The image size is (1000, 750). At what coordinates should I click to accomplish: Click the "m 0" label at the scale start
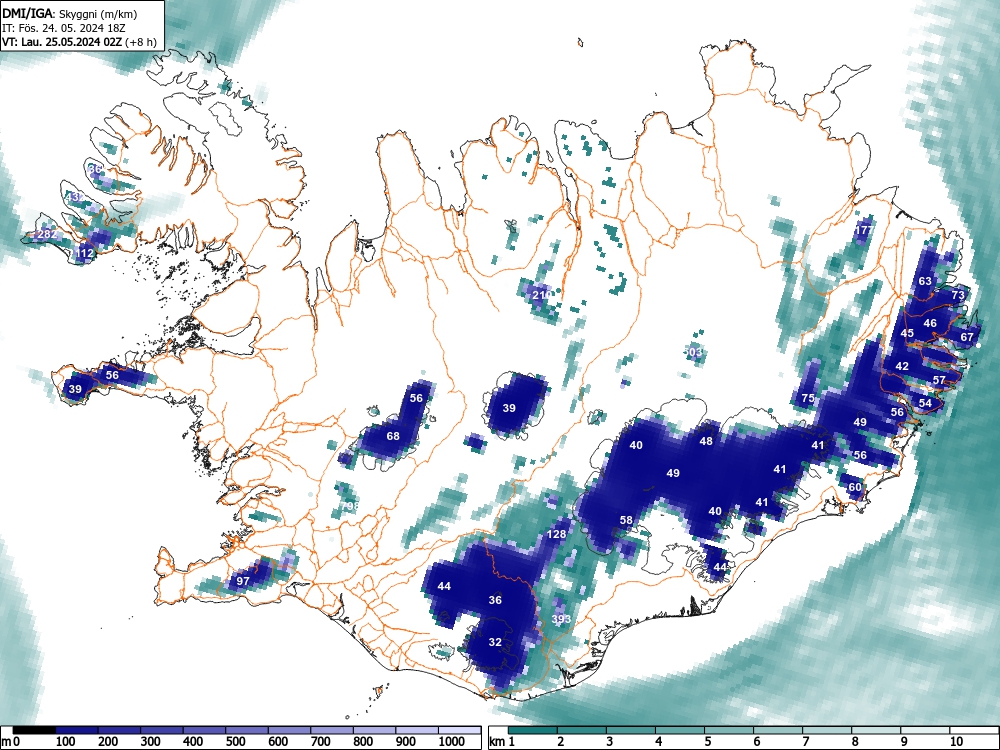[11, 741]
